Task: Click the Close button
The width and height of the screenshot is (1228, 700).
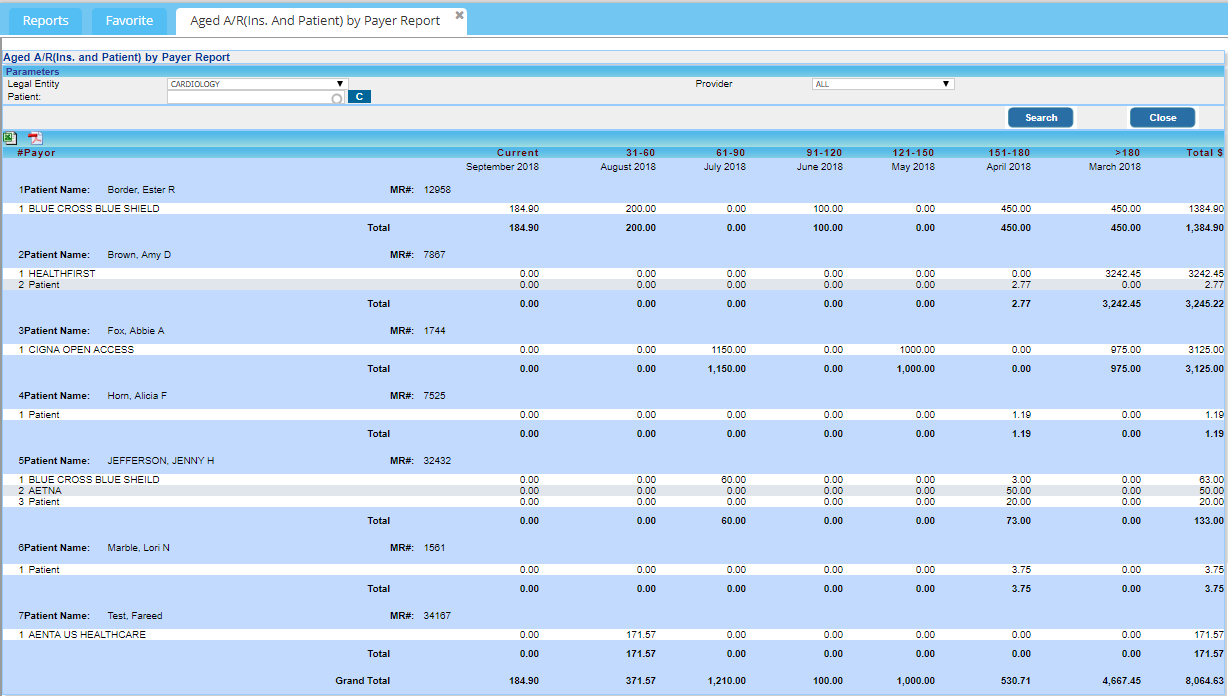Action: tap(1162, 118)
